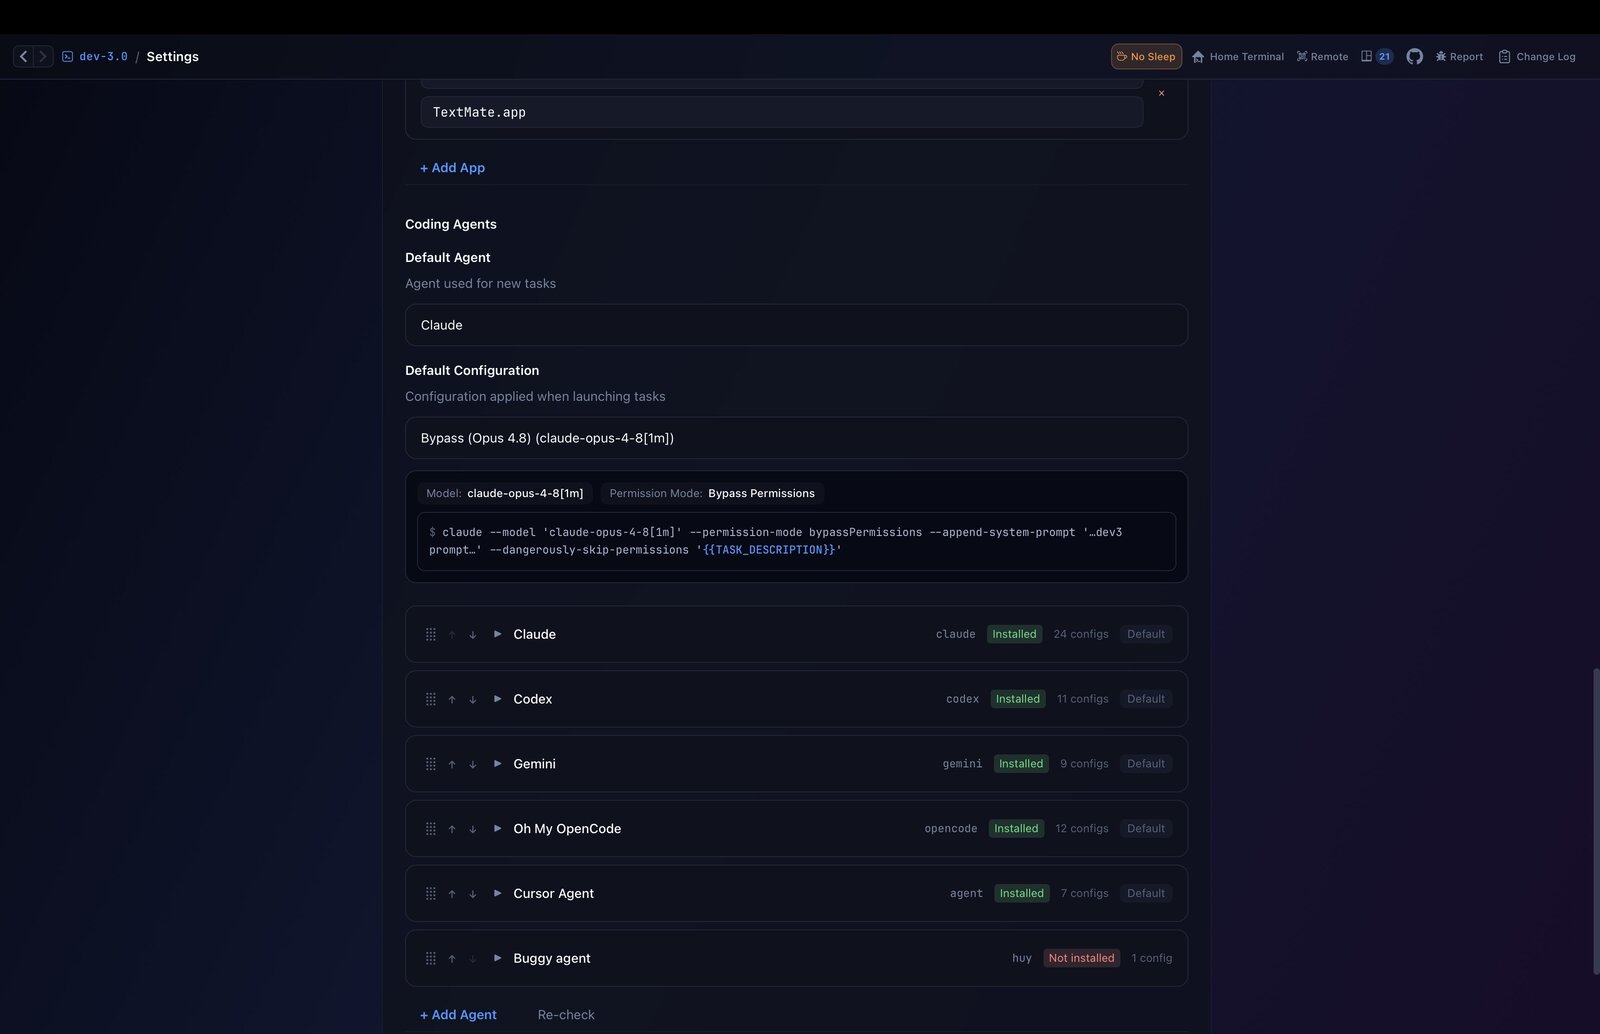Click the Default tag on Claude row
Viewport: 1600px width, 1034px height.
[x=1146, y=634]
